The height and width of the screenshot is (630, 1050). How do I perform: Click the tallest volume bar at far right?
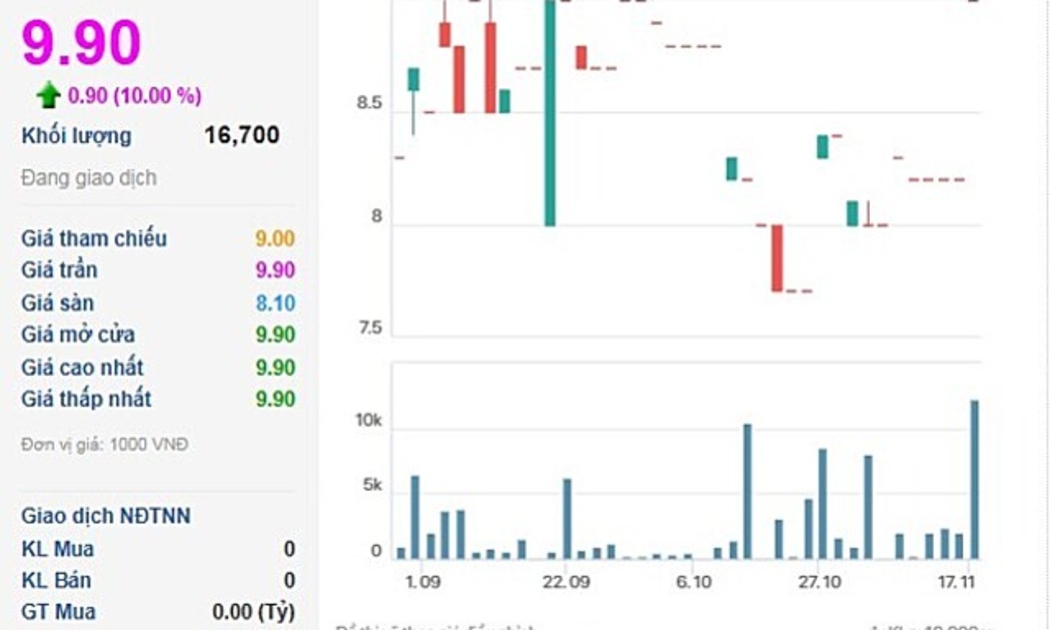[974, 479]
